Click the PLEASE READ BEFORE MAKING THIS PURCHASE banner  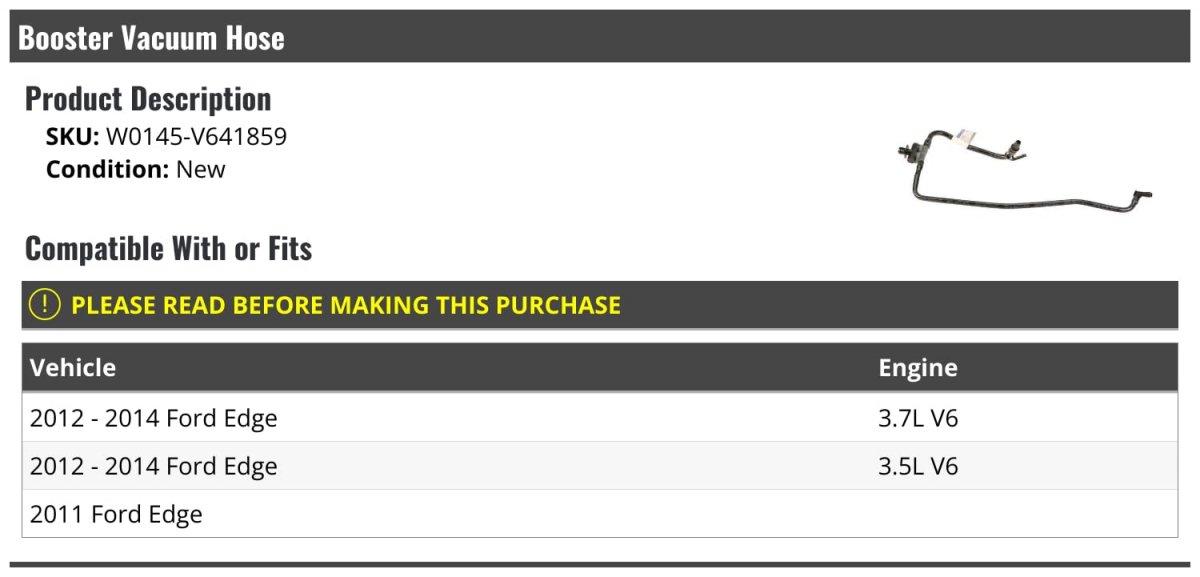tap(600, 305)
